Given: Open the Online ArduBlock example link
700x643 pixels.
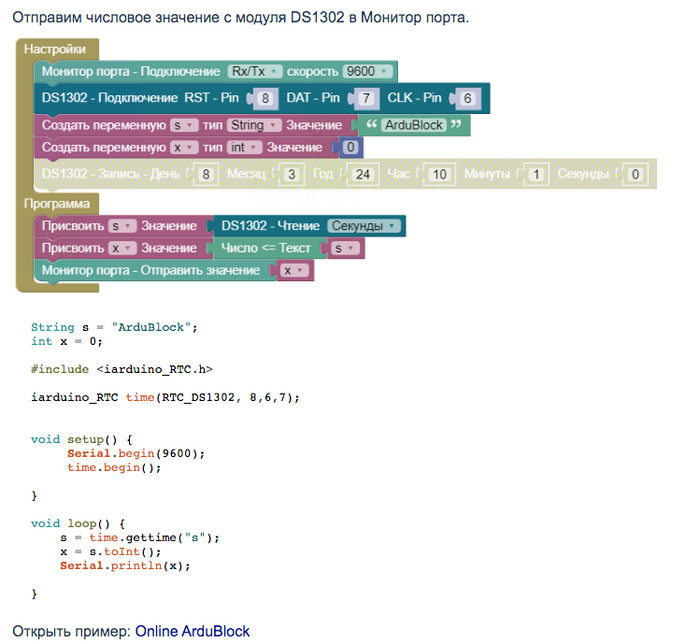Looking at the screenshot, I should [x=192, y=631].
